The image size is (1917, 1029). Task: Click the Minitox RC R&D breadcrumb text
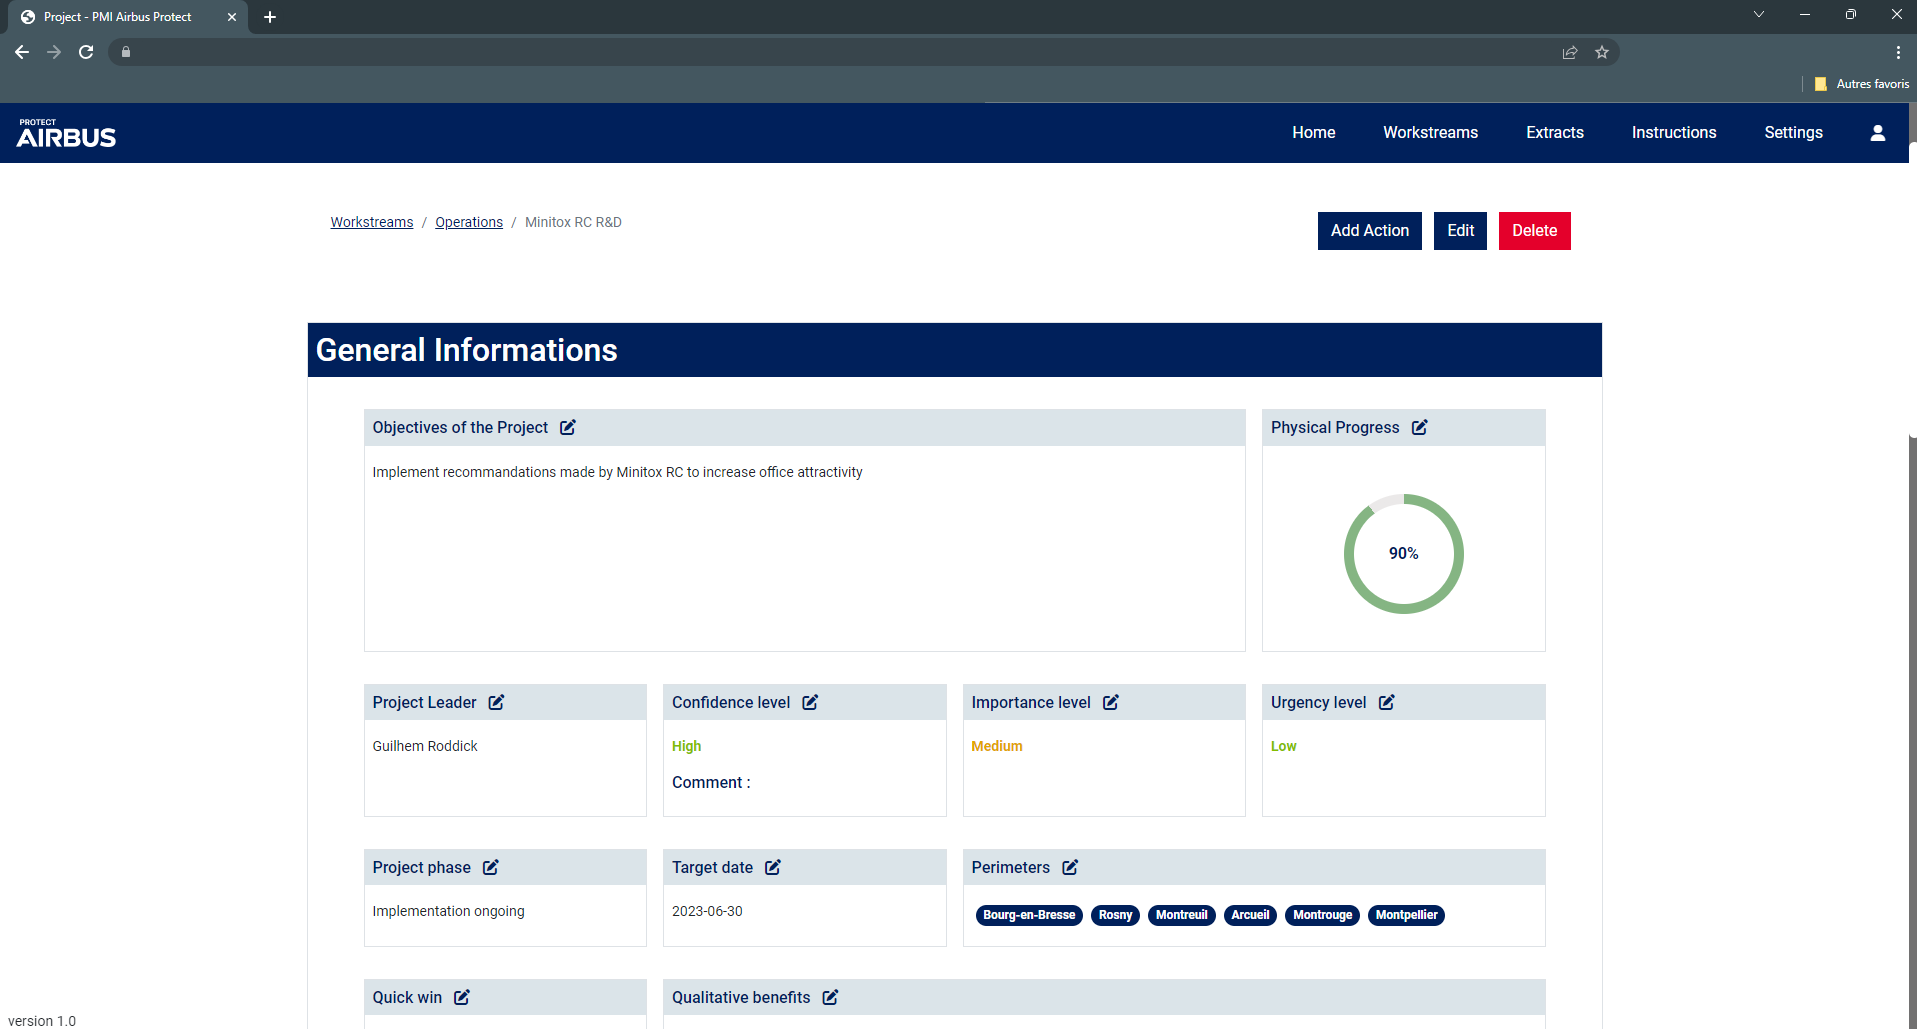(573, 222)
